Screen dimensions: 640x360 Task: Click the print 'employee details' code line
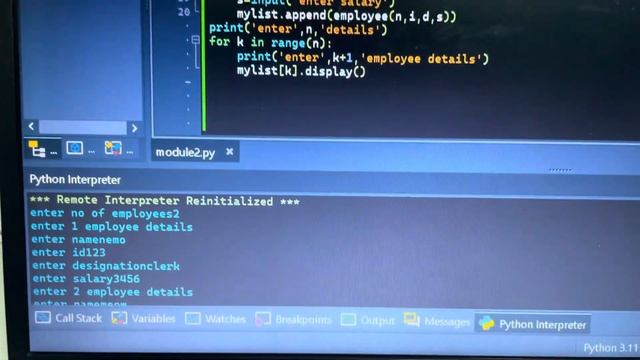(362, 58)
